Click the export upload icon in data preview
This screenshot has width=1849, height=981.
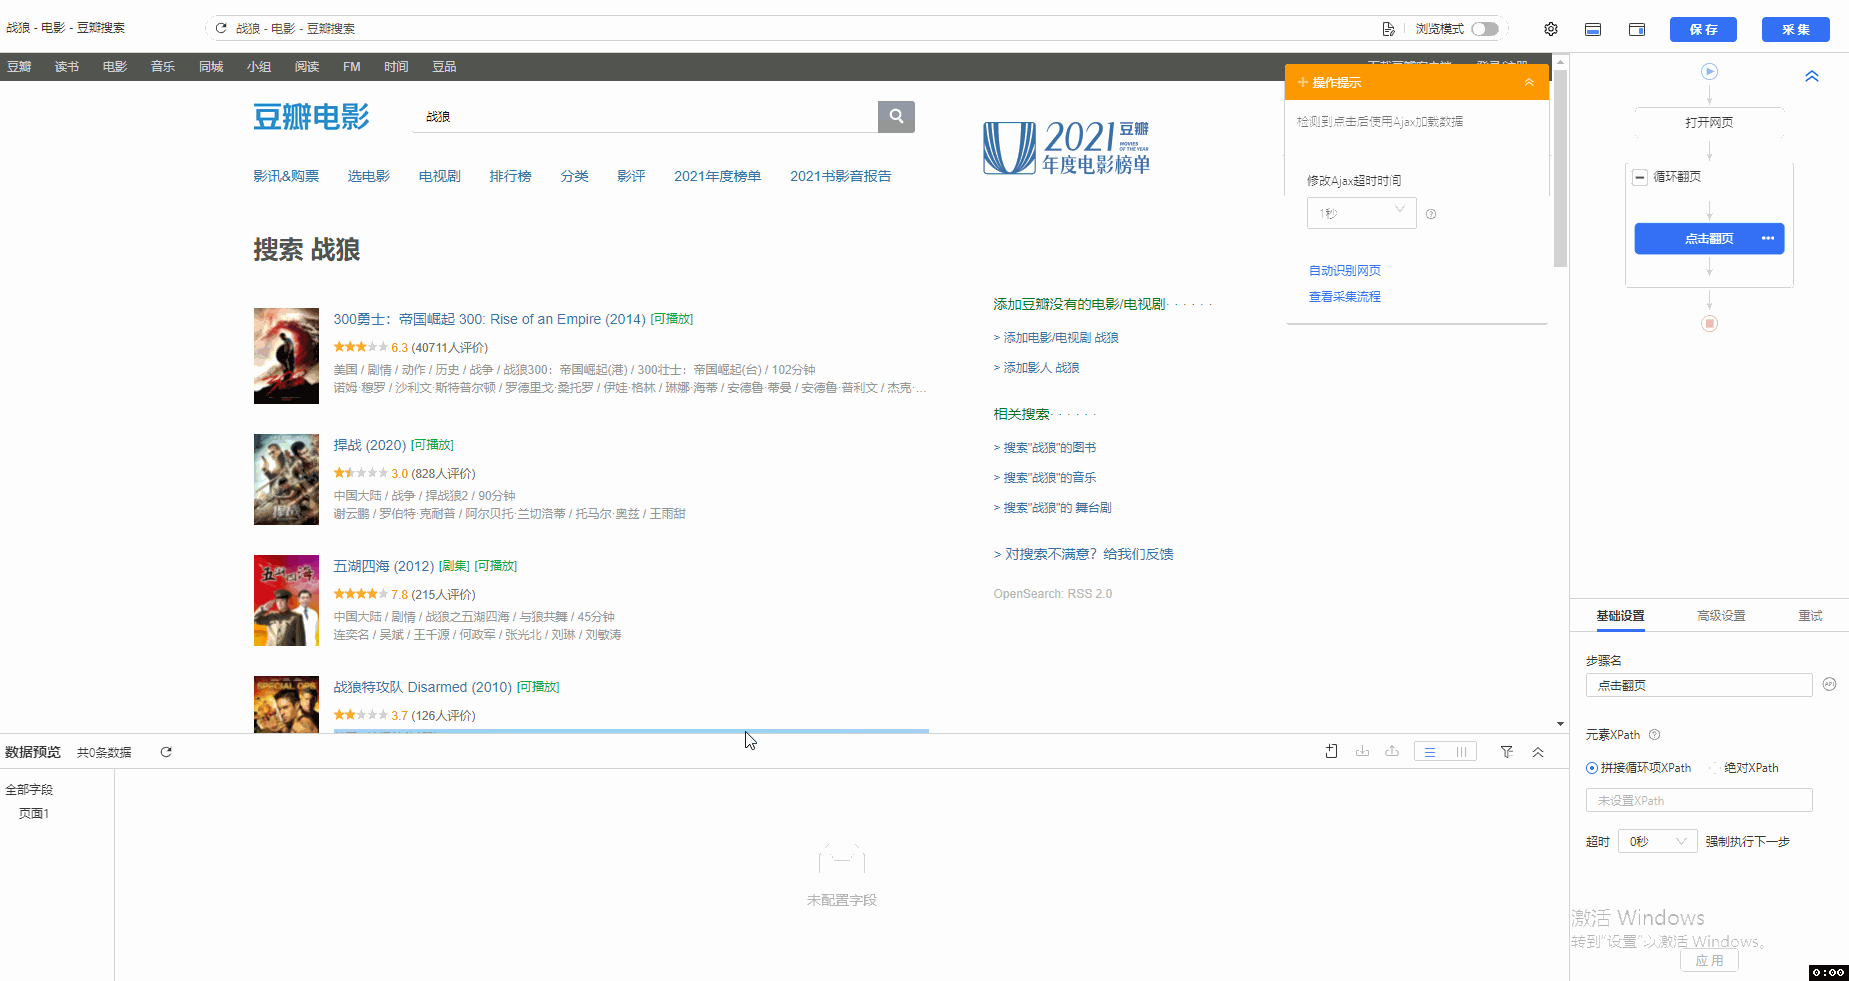[1392, 751]
